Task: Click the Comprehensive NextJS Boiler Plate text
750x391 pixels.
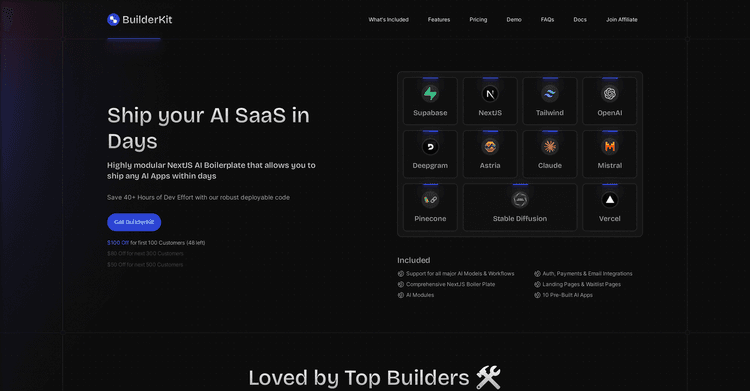Action: (x=451, y=284)
